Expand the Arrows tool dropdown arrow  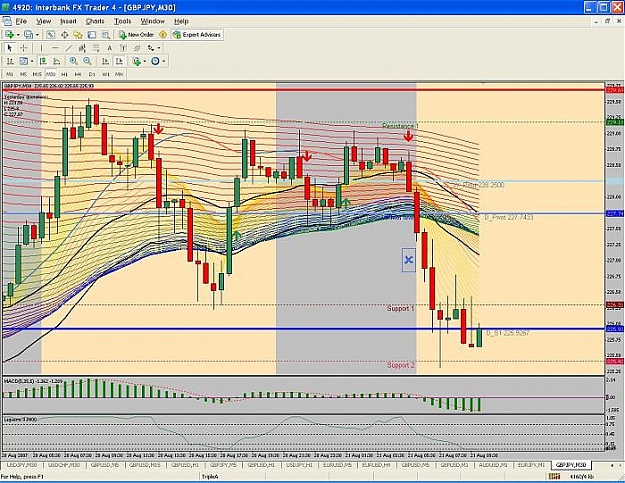coord(159,48)
